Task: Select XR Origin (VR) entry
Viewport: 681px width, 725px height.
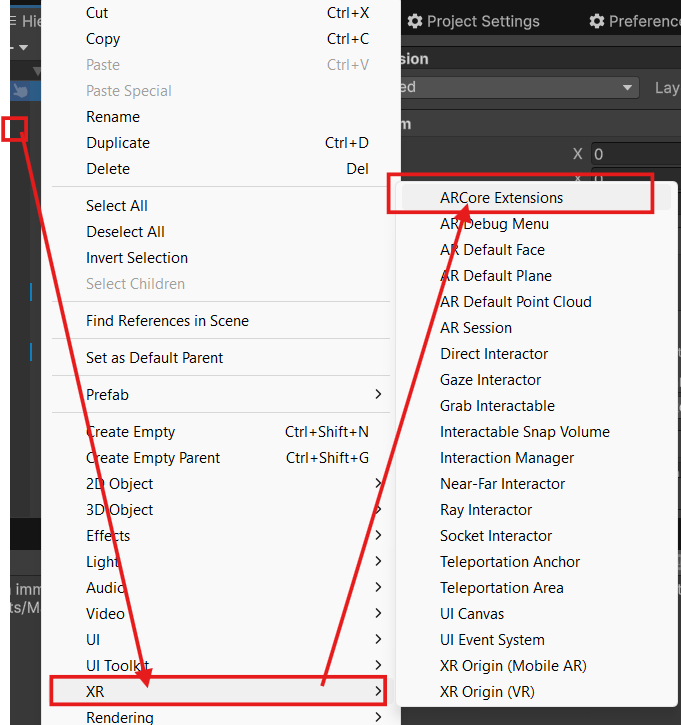Action: (487, 692)
